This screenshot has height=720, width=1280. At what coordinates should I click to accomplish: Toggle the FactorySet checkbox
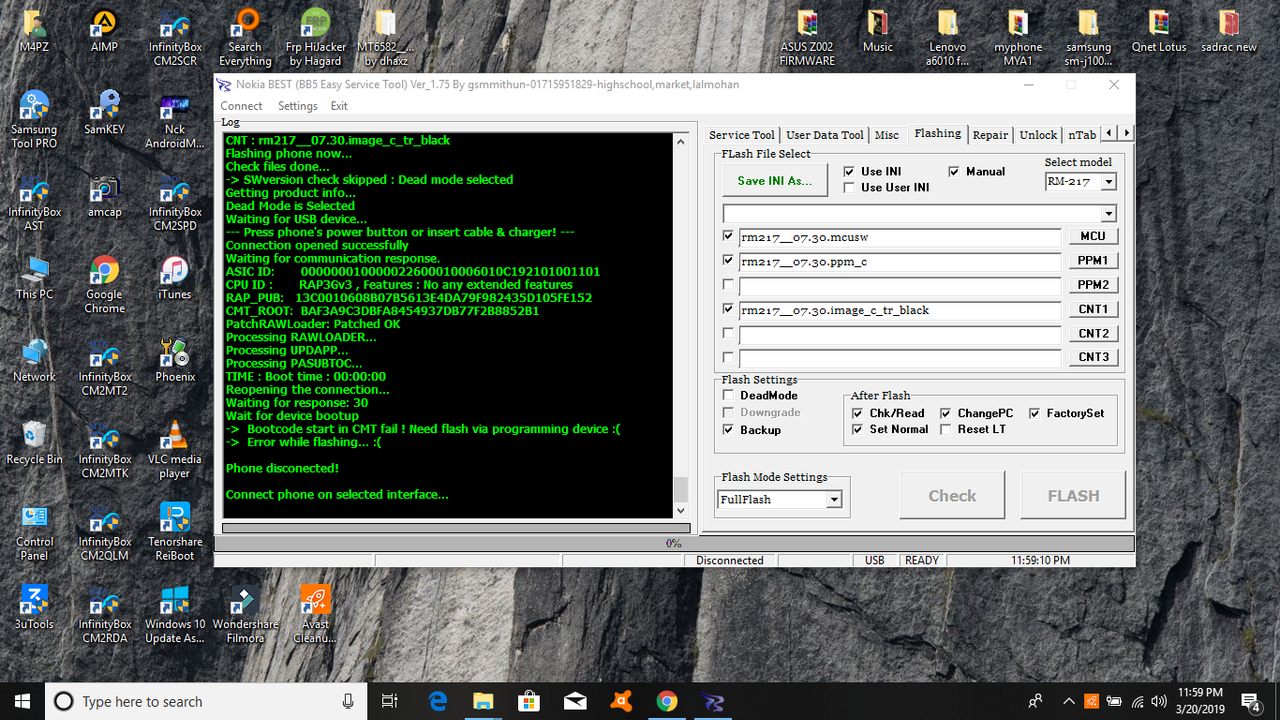tap(1035, 413)
